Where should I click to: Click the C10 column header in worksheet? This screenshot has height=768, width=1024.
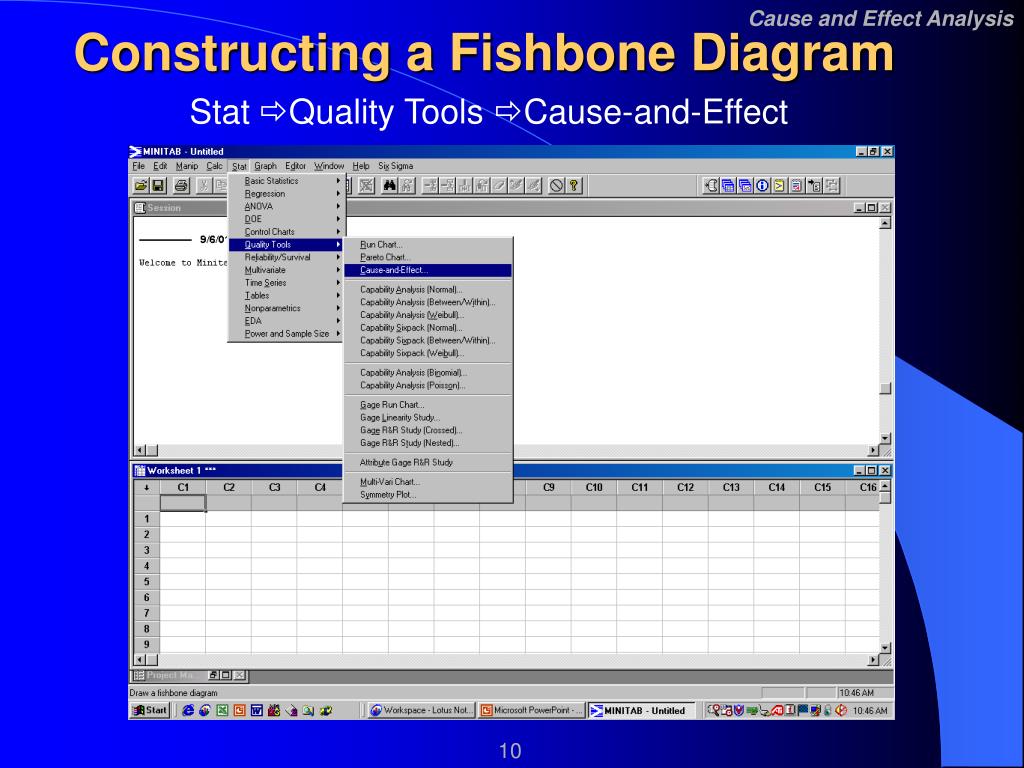point(594,487)
